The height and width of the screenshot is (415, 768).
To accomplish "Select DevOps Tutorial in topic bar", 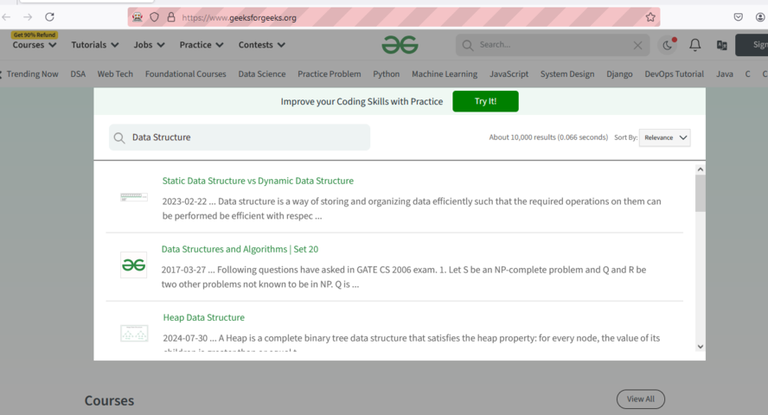I will (x=674, y=74).
